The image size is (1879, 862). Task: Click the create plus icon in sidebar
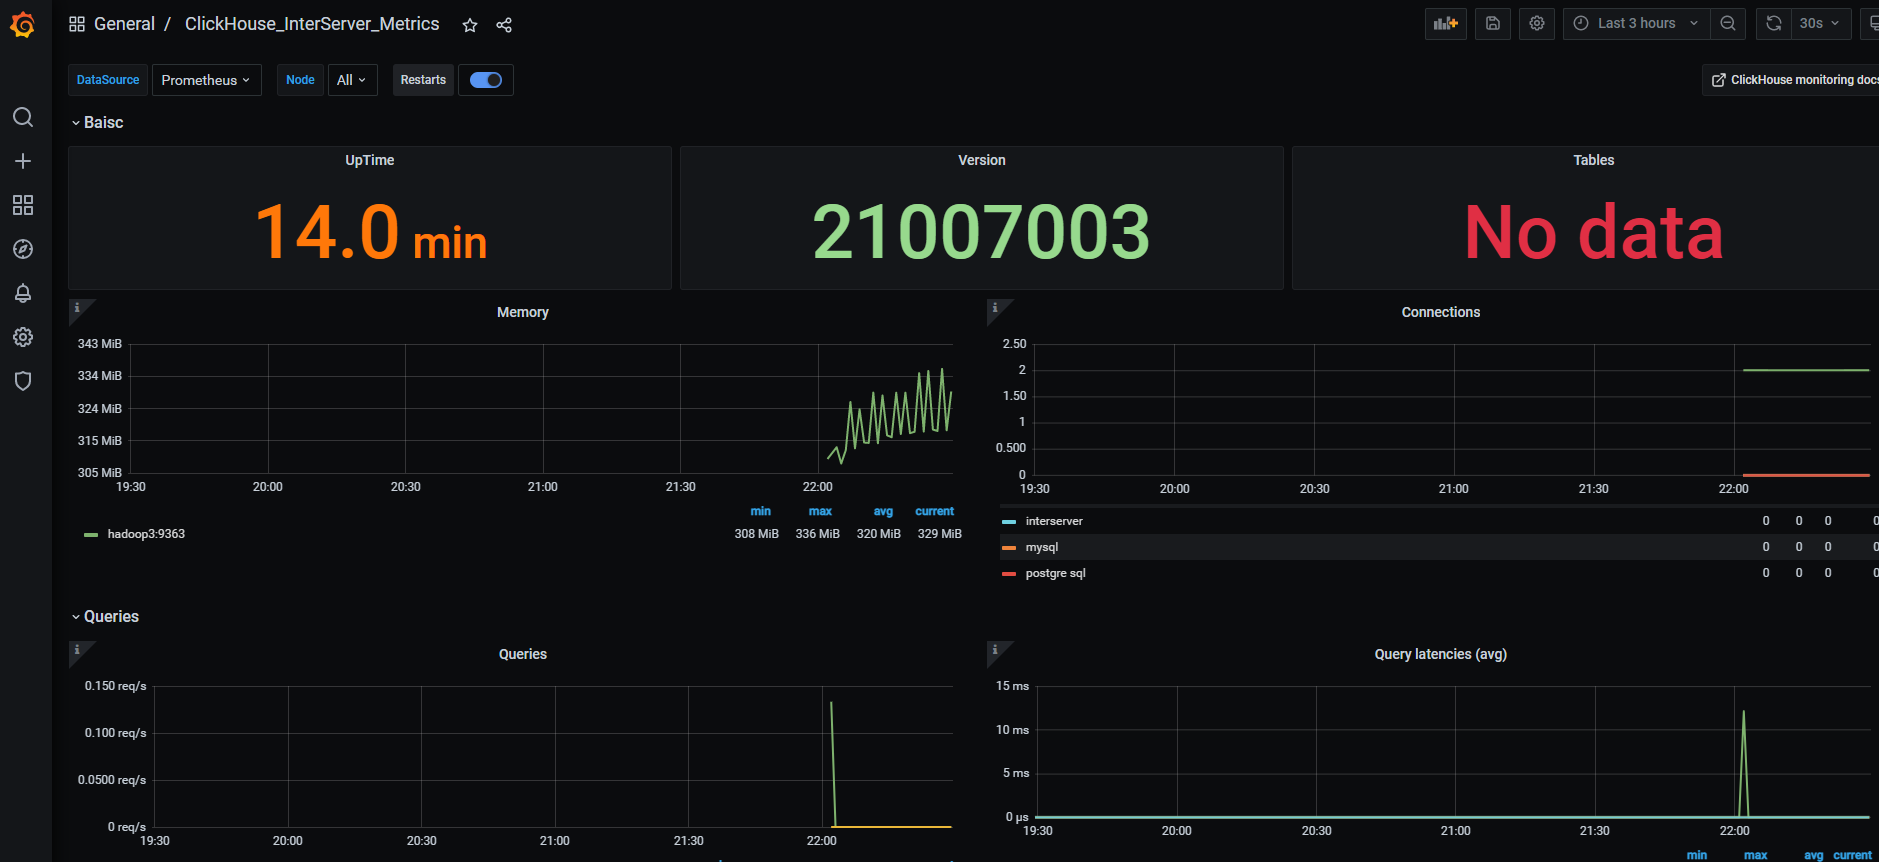[x=23, y=161]
